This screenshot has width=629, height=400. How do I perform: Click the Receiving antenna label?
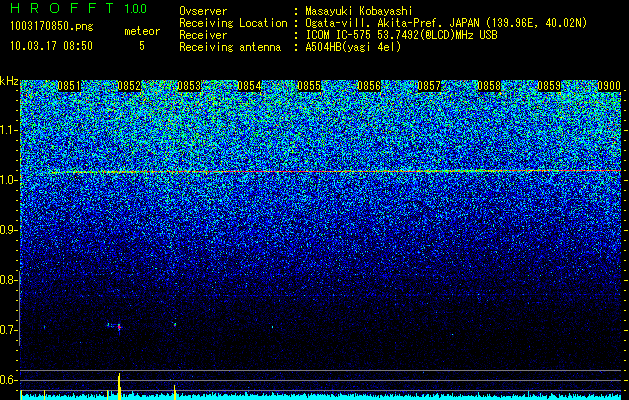[x=230, y=47]
